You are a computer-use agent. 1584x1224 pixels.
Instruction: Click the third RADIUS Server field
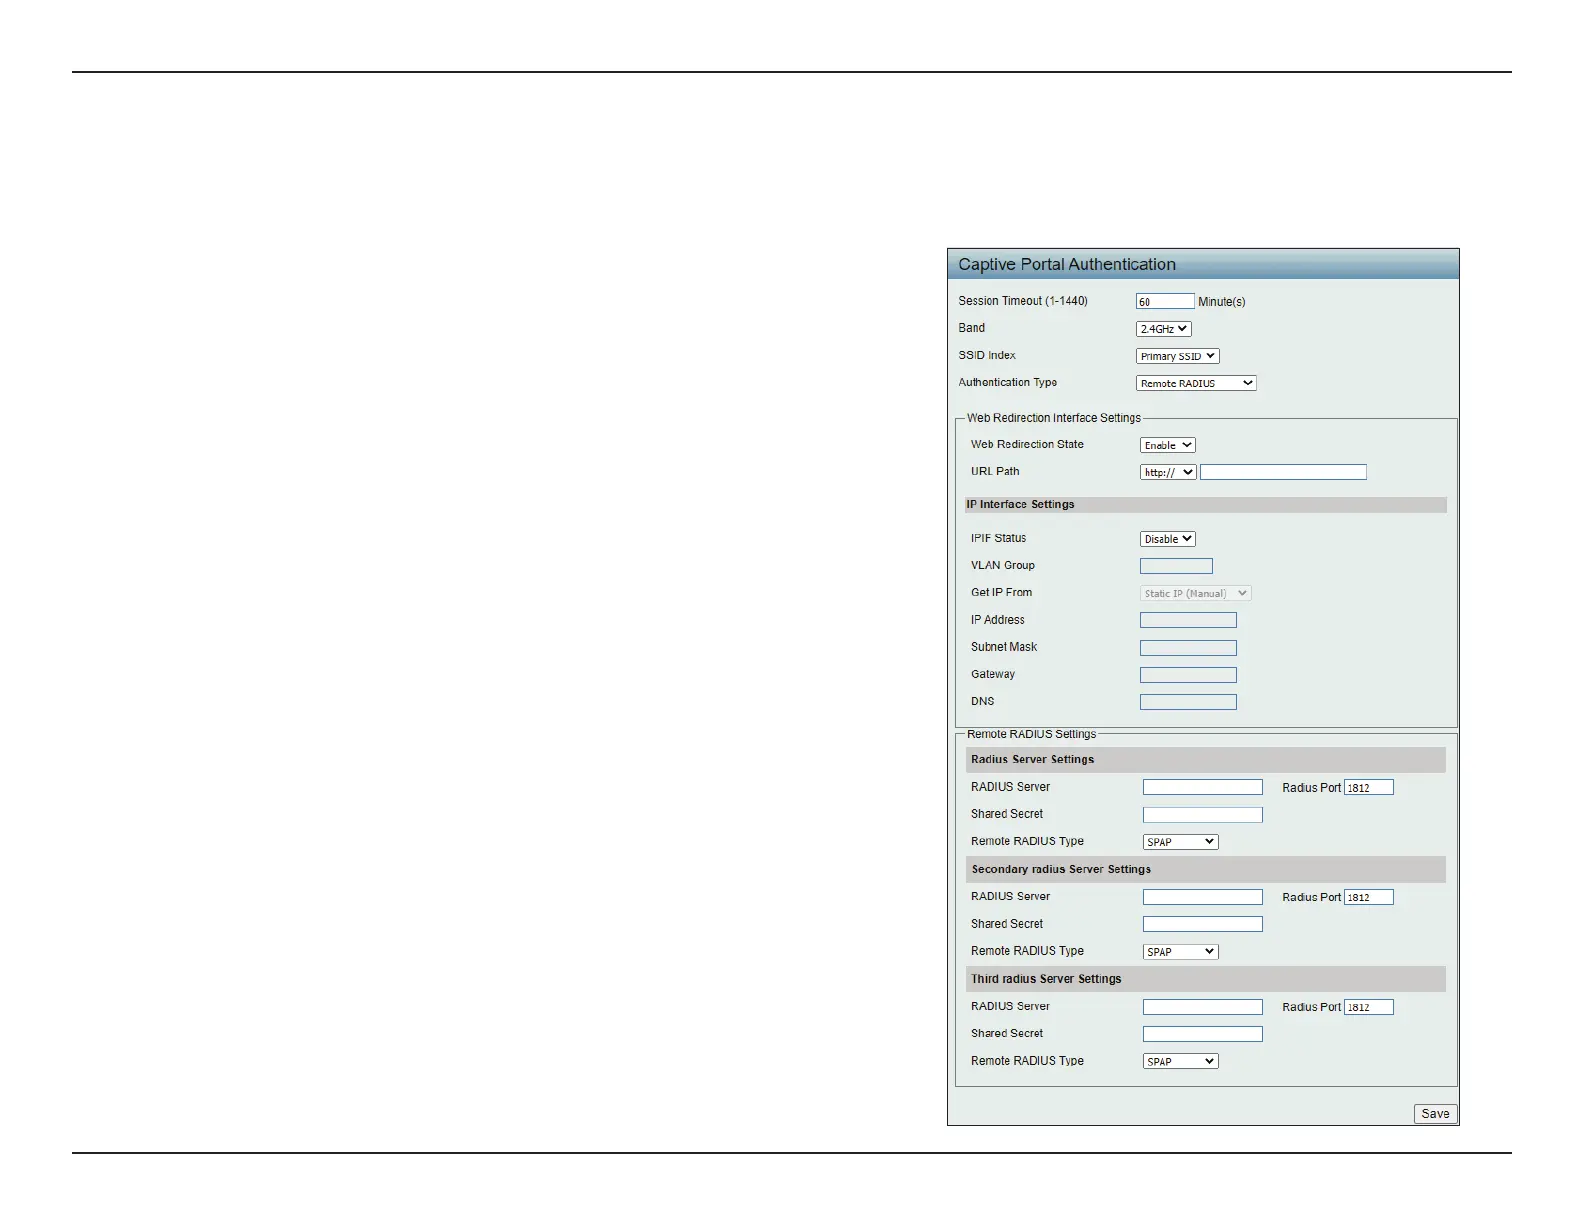(1202, 1007)
